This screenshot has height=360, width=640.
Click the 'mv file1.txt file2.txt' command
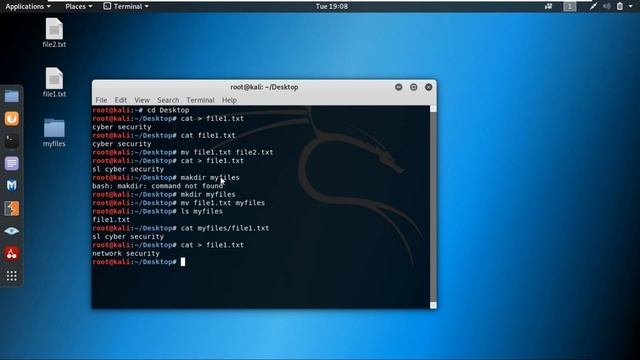click(227, 152)
